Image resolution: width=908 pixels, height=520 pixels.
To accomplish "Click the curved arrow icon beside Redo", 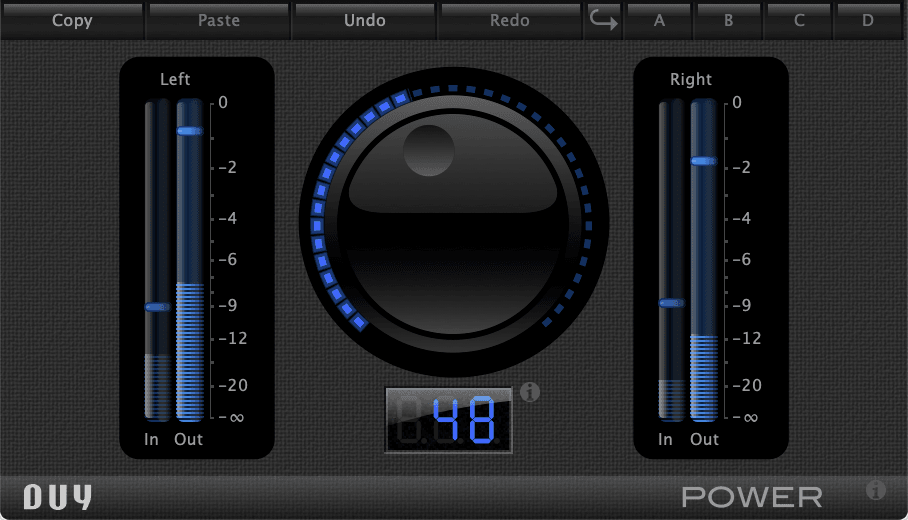I will click(x=603, y=20).
